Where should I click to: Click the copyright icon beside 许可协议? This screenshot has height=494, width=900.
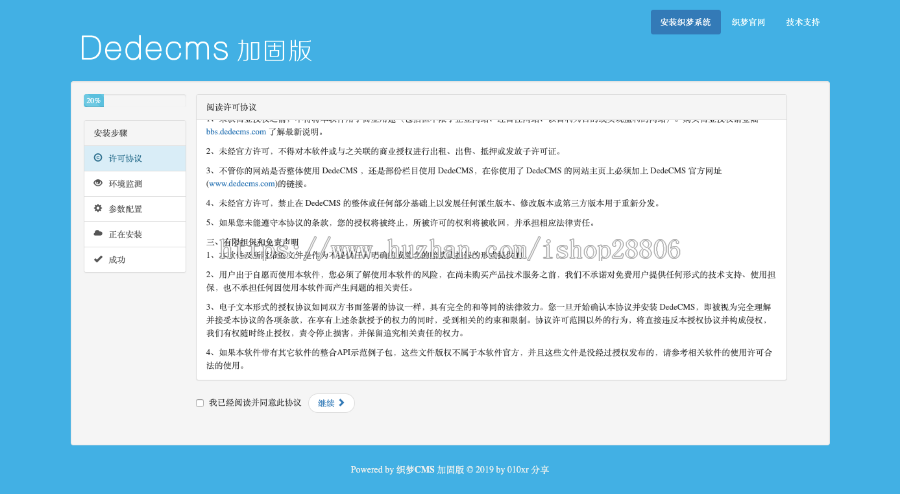point(97,158)
